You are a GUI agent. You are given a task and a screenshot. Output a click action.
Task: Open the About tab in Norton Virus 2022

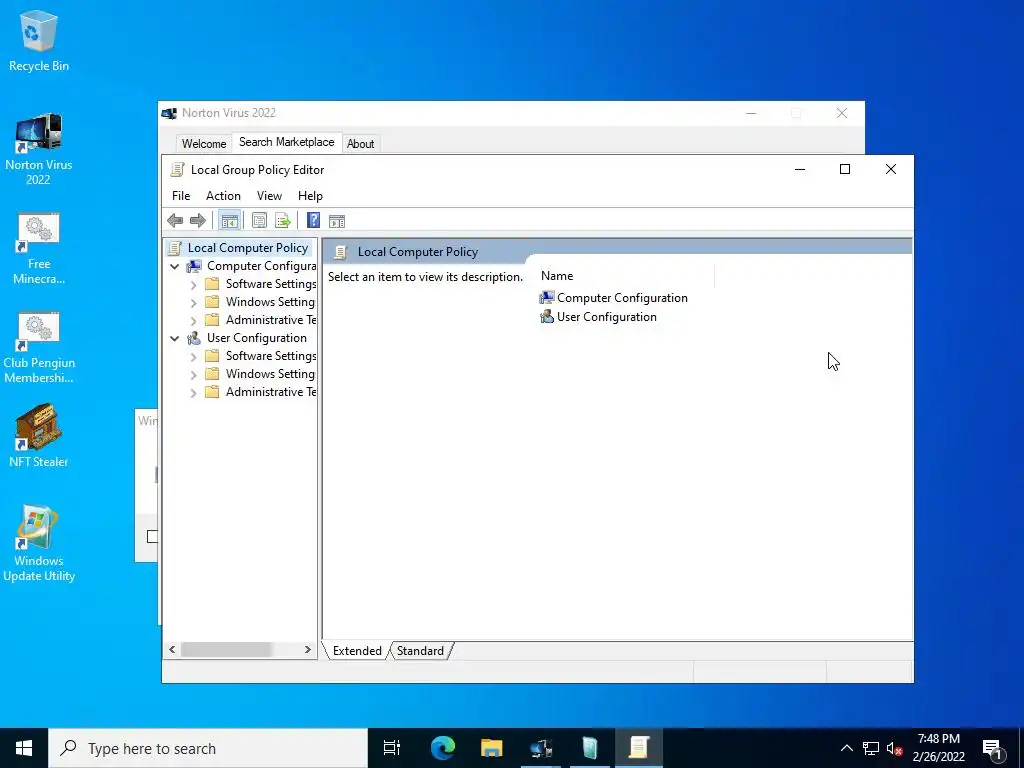(x=360, y=144)
